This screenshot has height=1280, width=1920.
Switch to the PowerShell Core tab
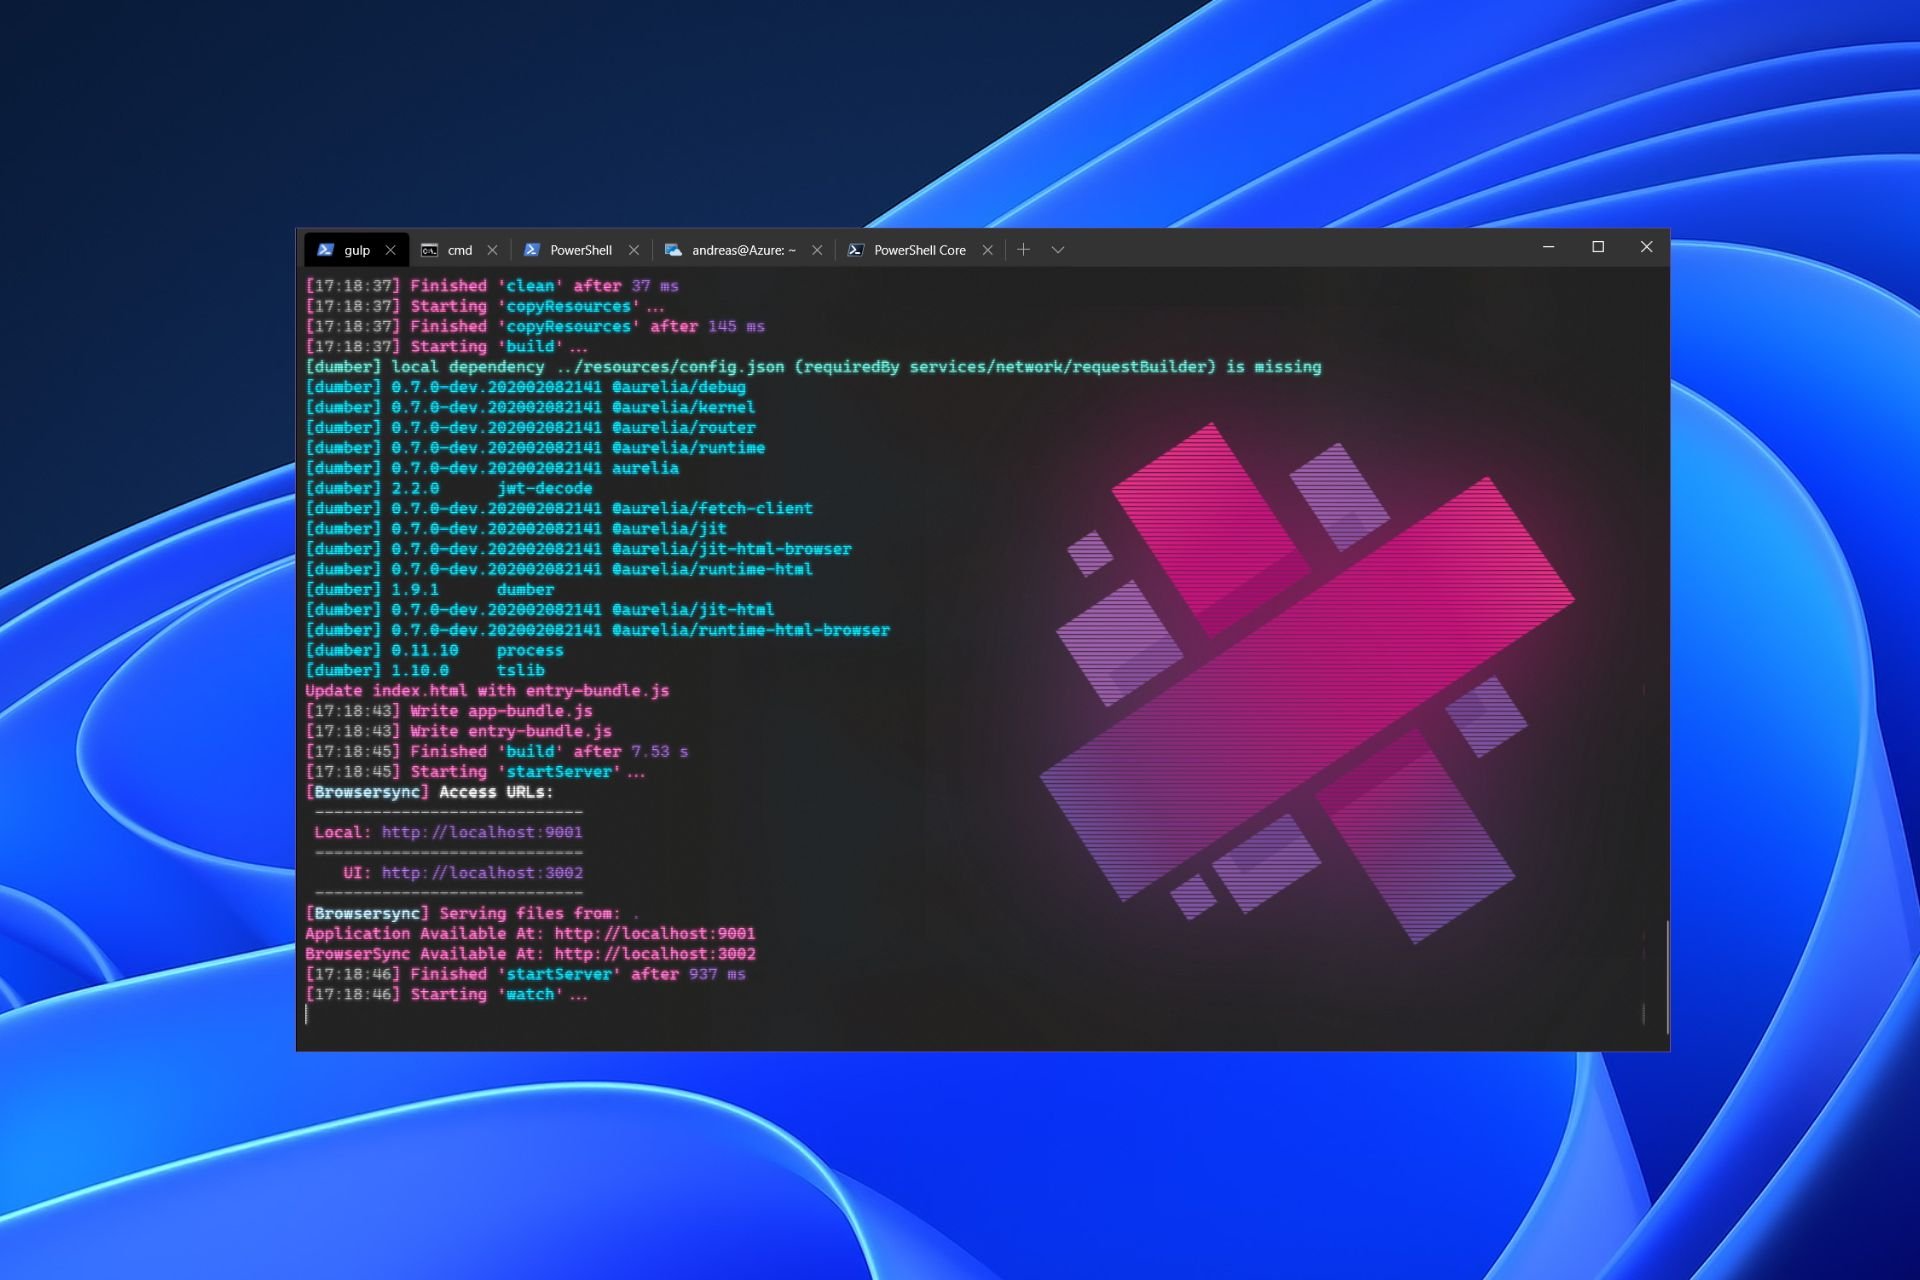(x=919, y=250)
